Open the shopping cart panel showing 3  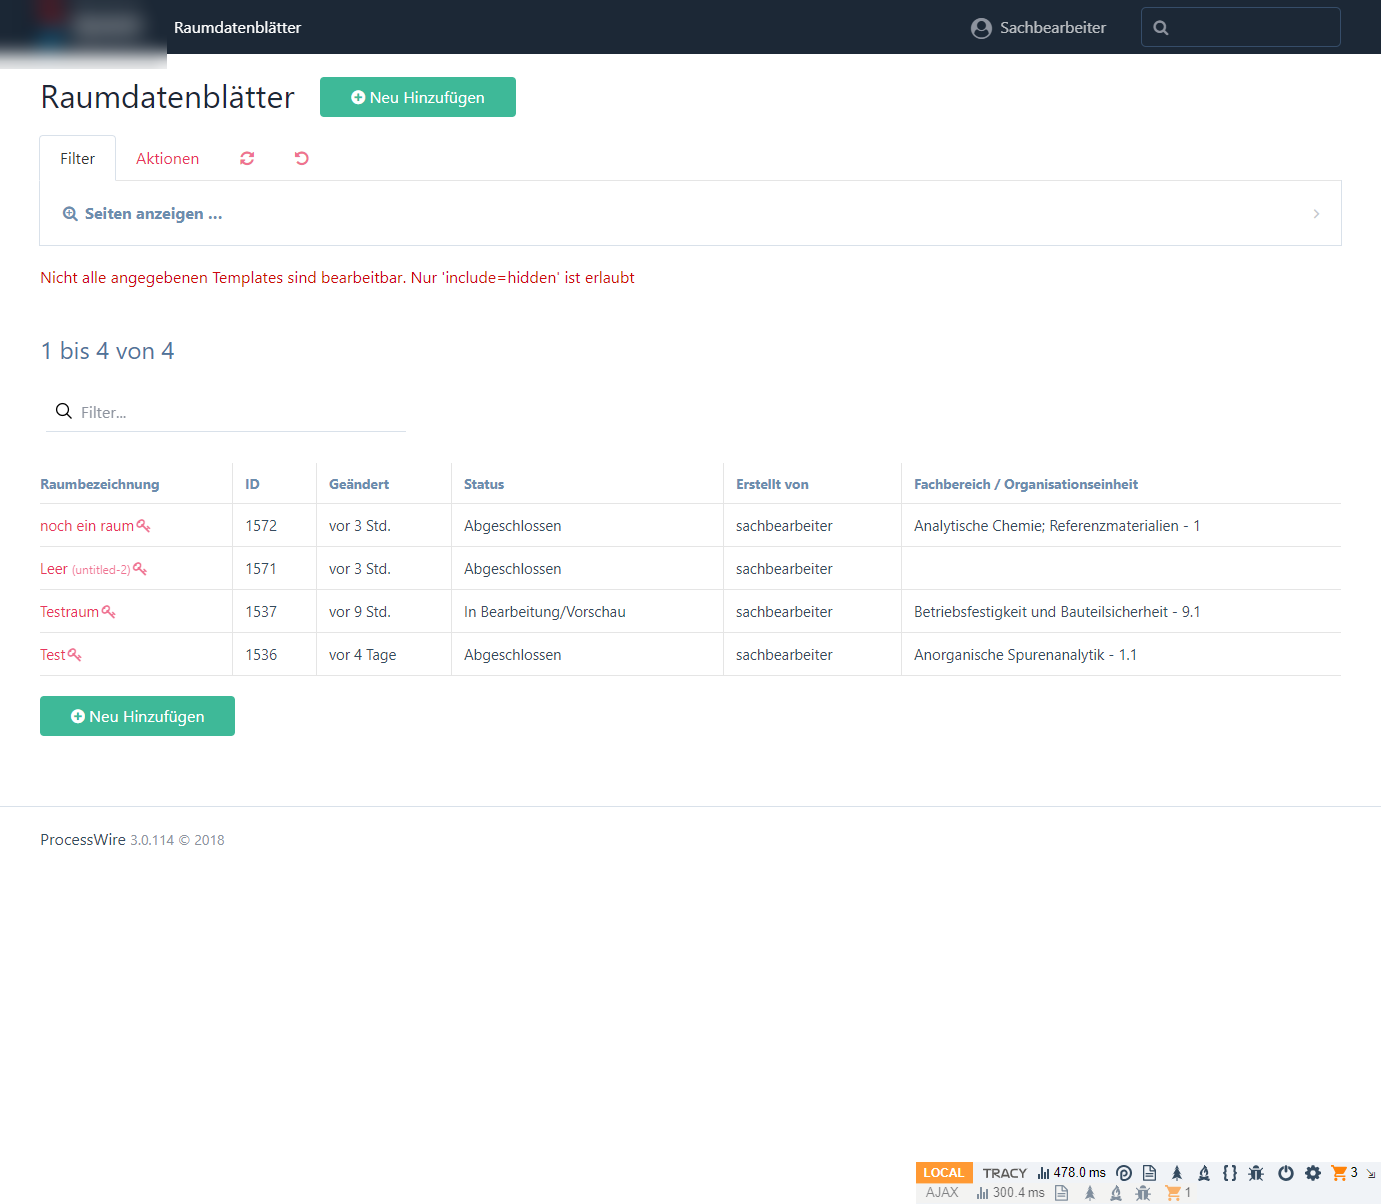click(x=1340, y=1172)
